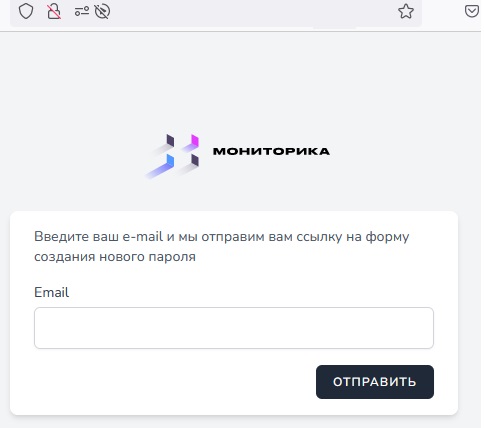The height and width of the screenshot is (428, 484).
Task: Click the МОНИТОРИКА brand name text
Action: click(271, 151)
